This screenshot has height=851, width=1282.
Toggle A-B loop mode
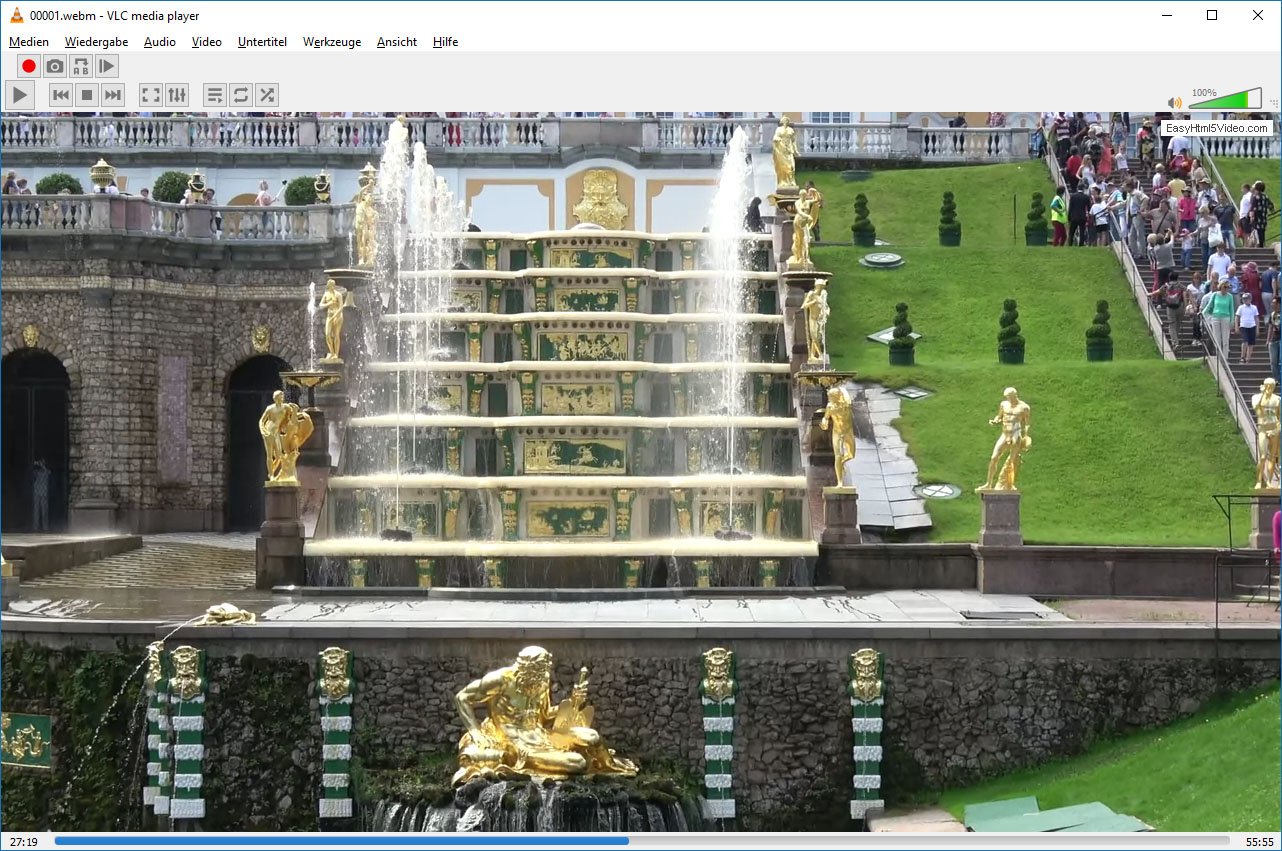[x=81, y=67]
